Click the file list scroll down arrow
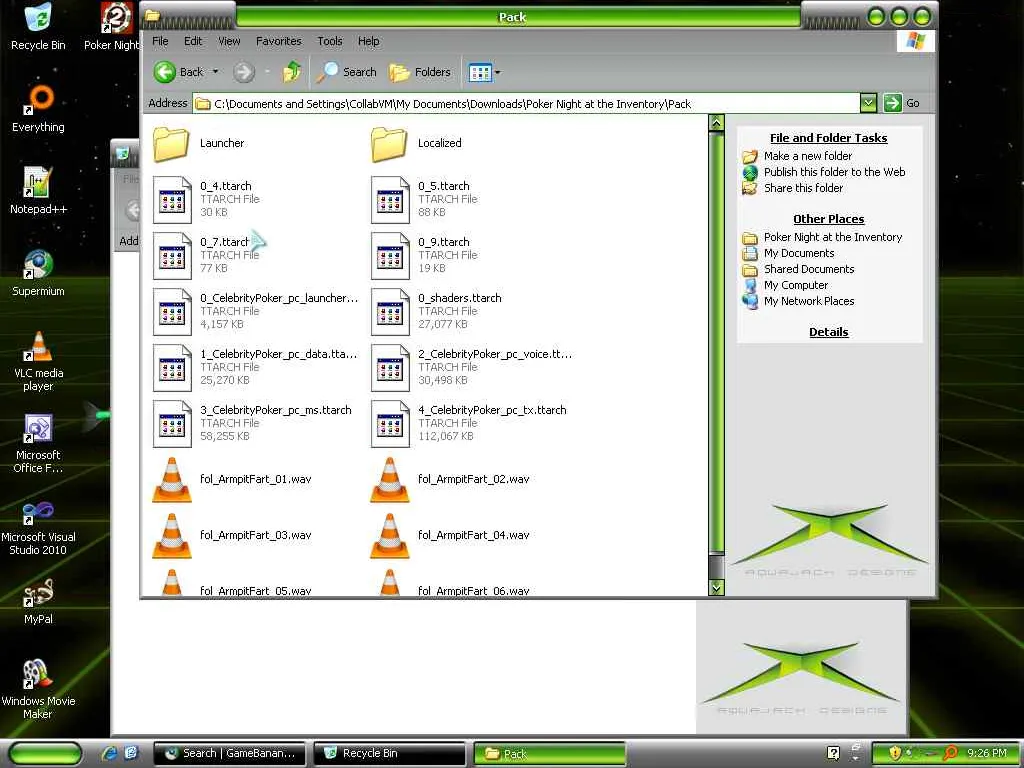Screen dimensions: 1024x768 pyautogui.click(x=716, y=587)
